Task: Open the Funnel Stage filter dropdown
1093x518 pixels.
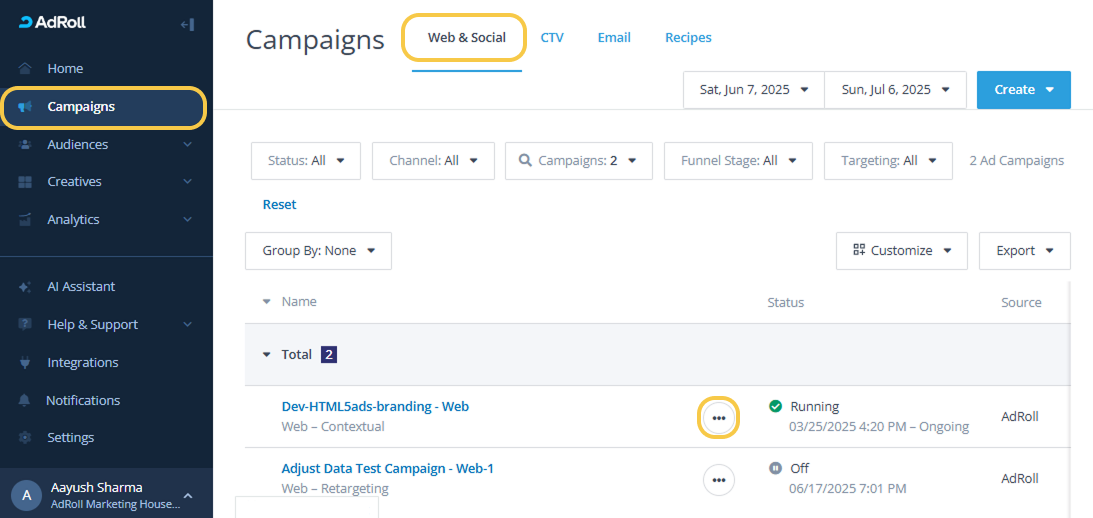Action: coord(738,160)
